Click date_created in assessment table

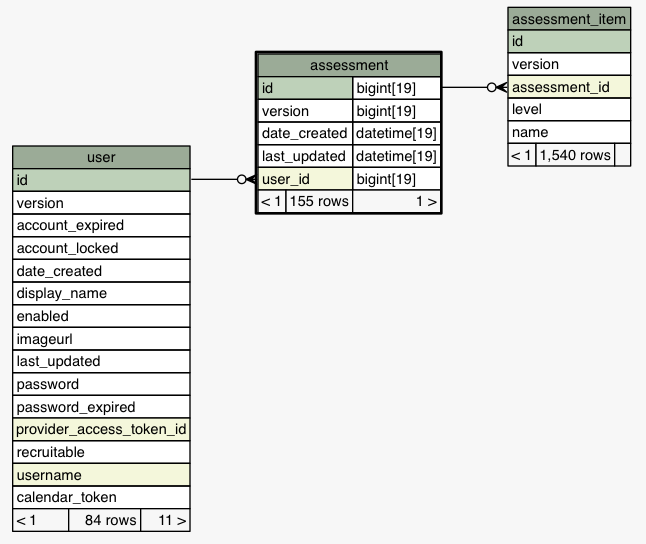pyautogui.click(x=305, y=134)
